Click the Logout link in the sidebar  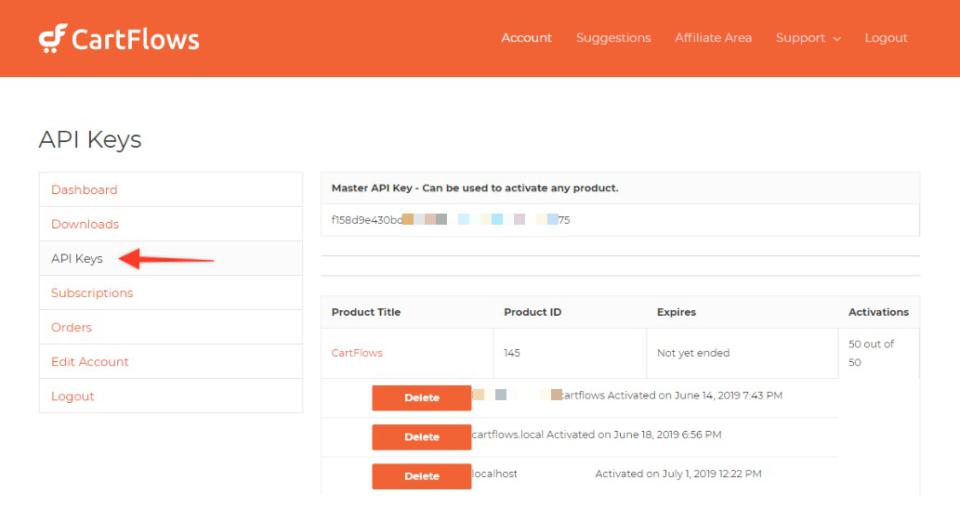73,396
